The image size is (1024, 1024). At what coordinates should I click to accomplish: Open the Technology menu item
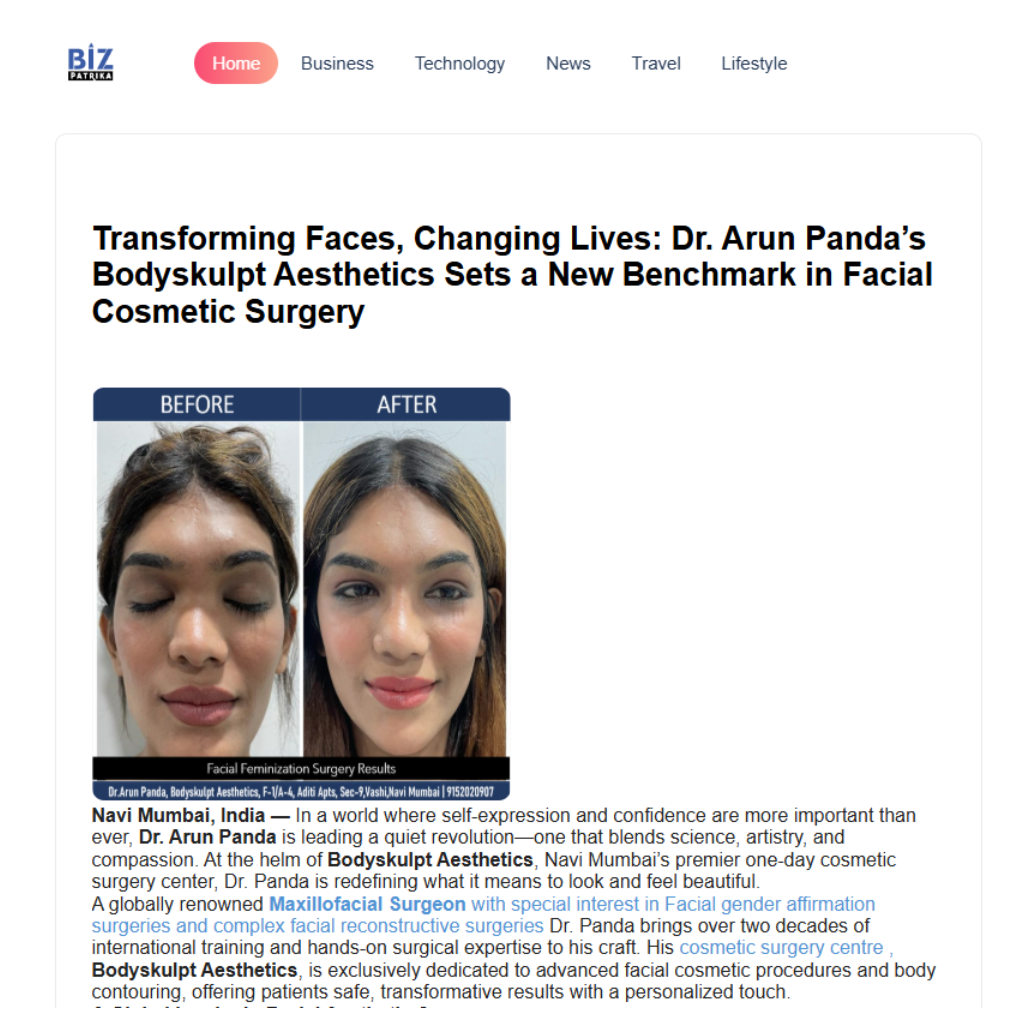[x=460, y=63]
